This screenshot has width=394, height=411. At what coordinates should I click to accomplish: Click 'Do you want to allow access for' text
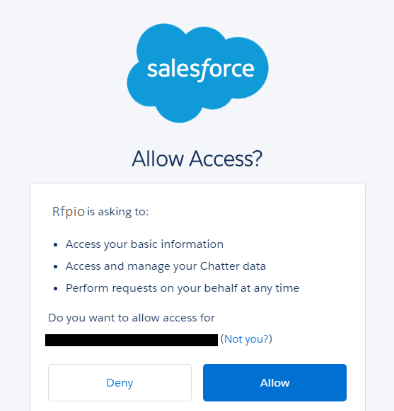point(131,318)
